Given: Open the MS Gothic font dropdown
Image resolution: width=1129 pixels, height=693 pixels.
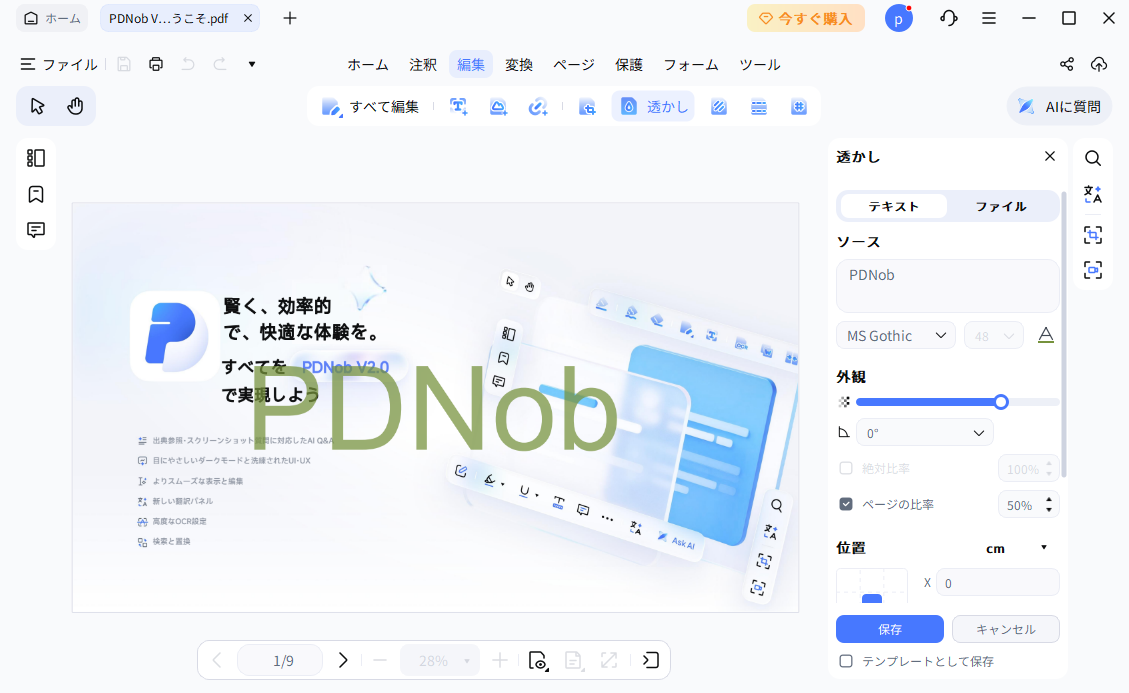Looking at the screenshot, I should tap(895, 336).
